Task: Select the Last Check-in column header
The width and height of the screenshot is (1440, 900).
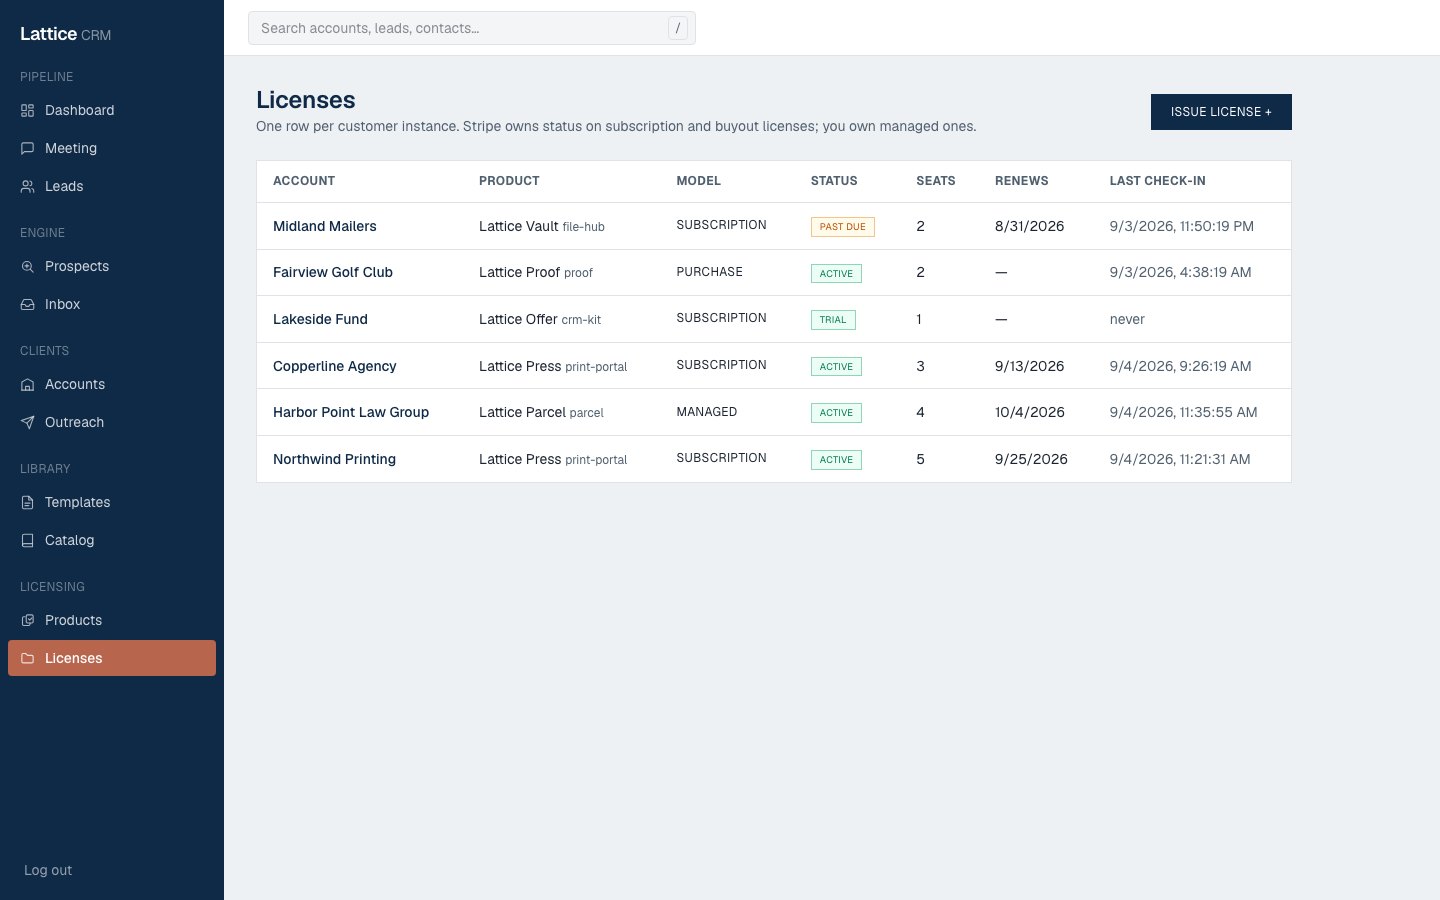Action: click(1158, 181)
